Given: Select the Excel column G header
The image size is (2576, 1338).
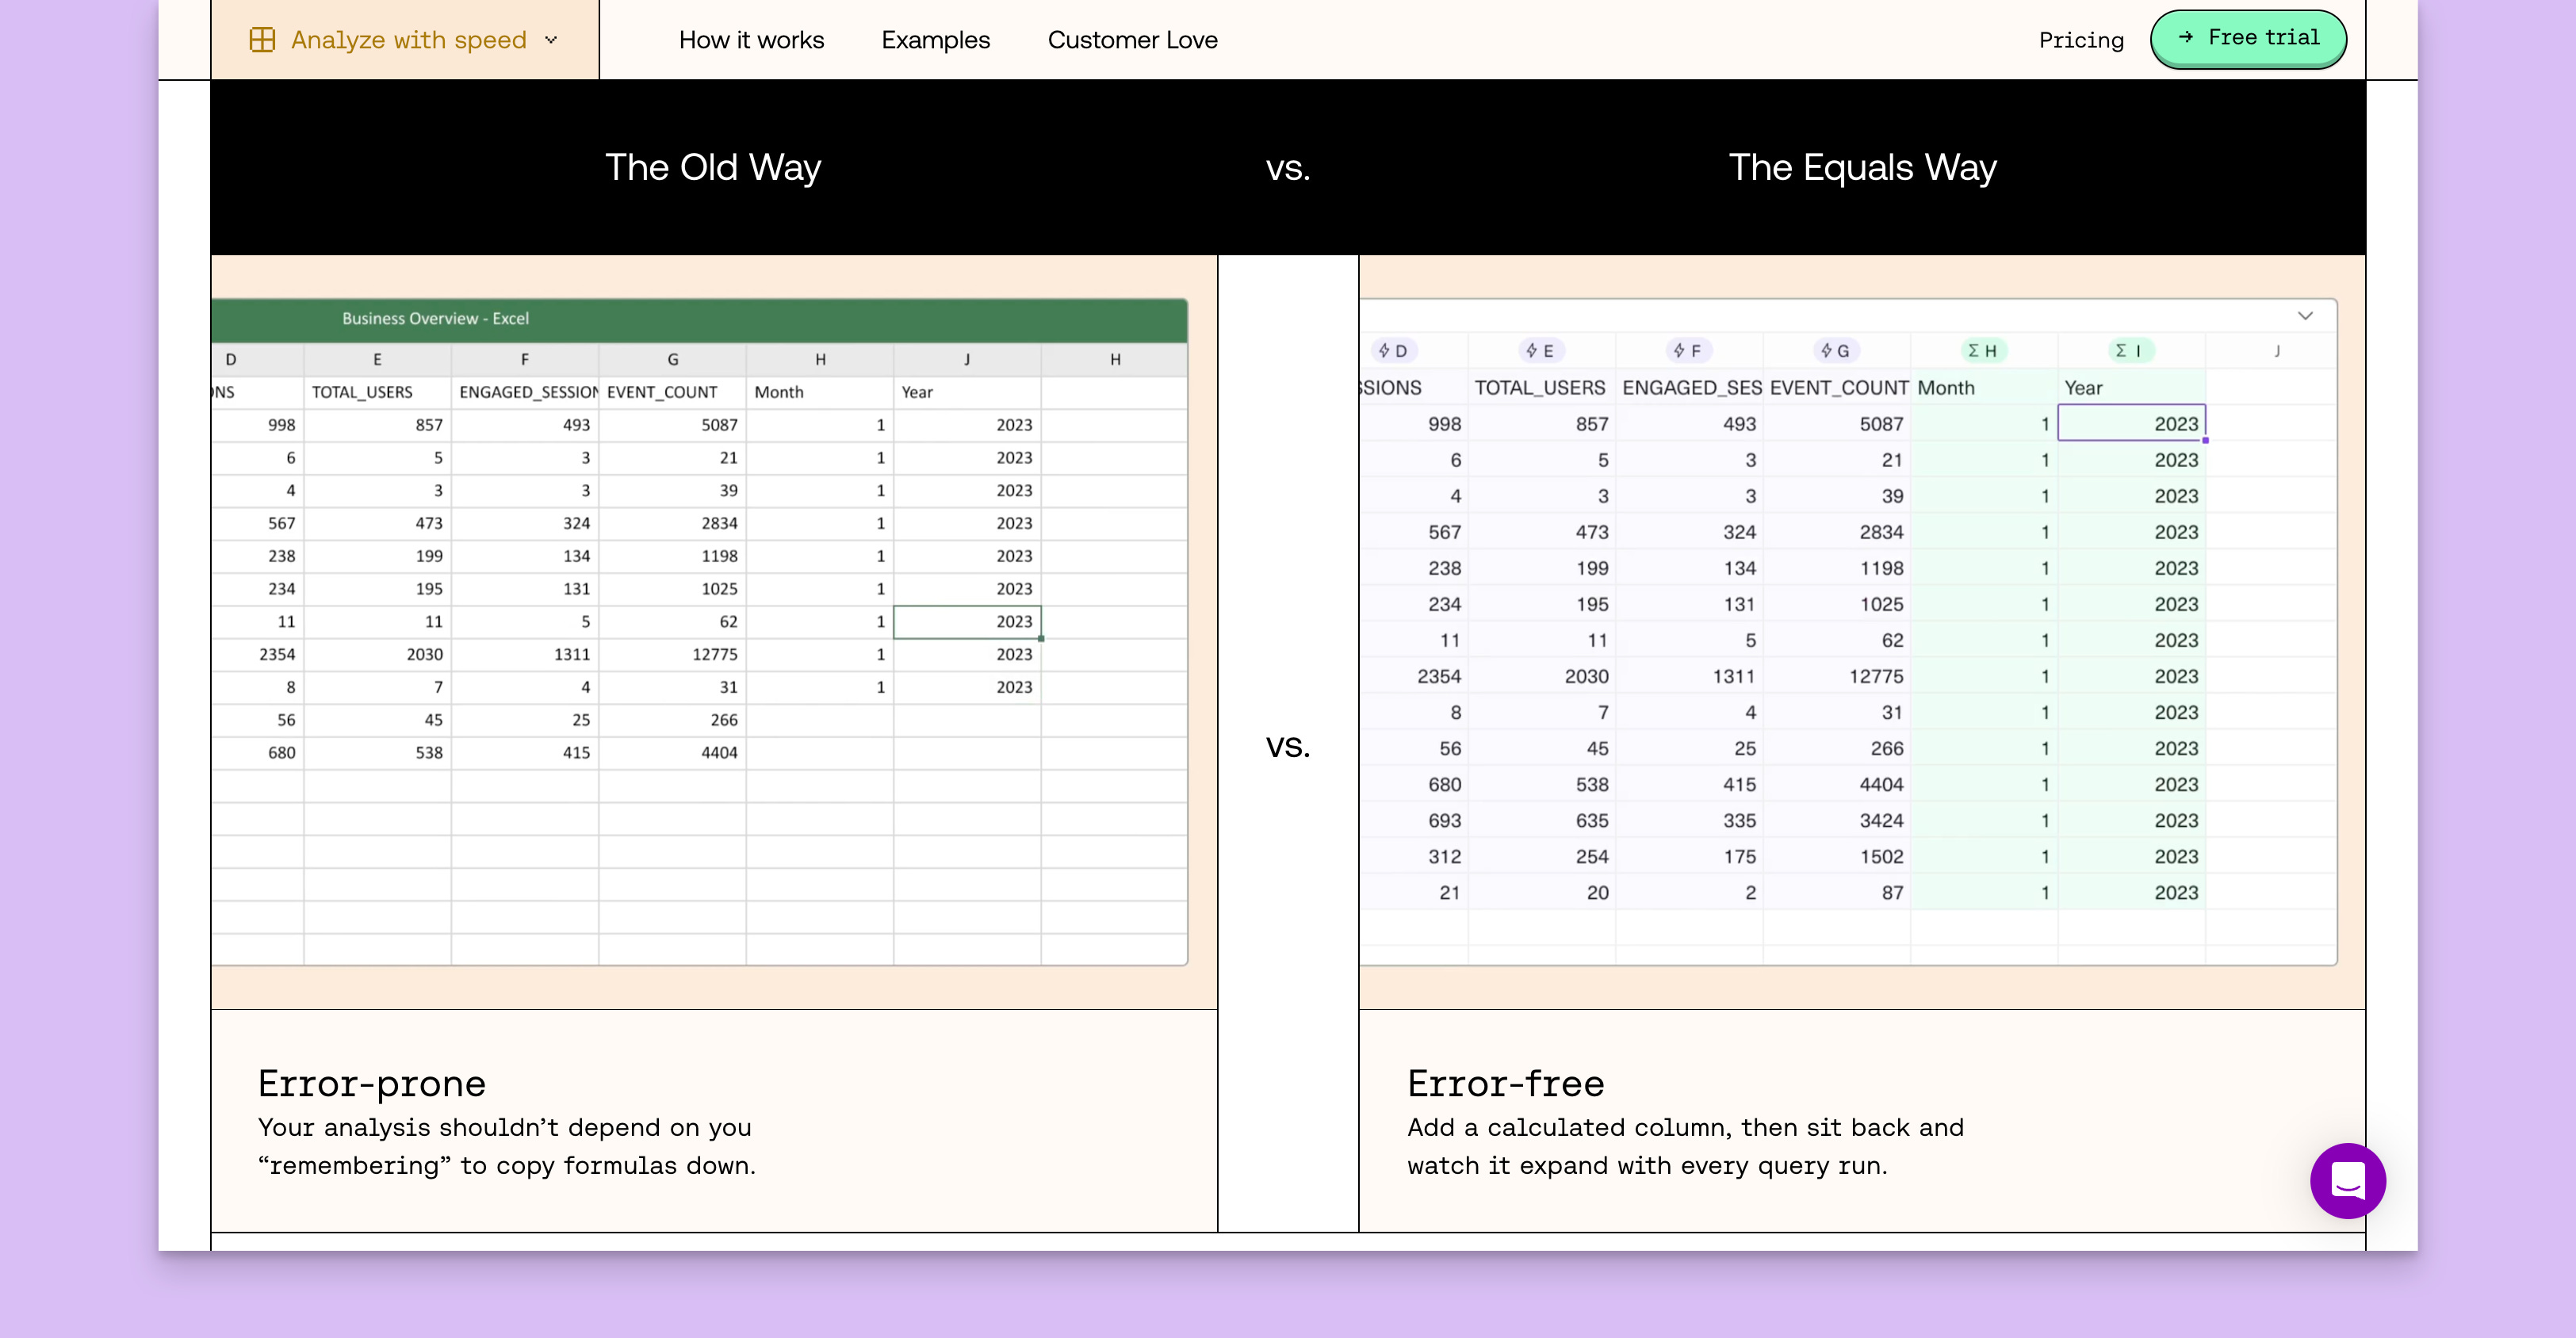Looking at the screenshot, I should coord(673,360).
